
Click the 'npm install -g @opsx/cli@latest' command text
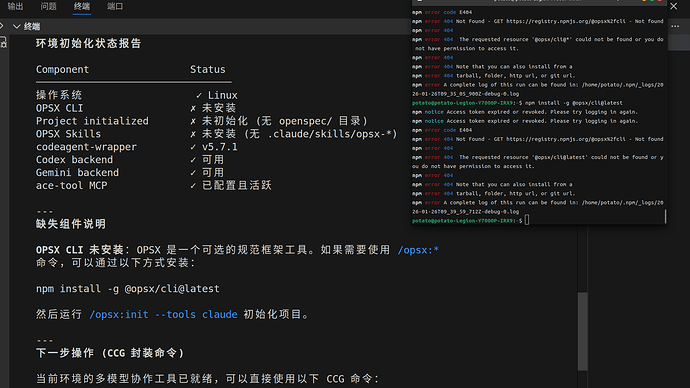(x=128, y=289)
